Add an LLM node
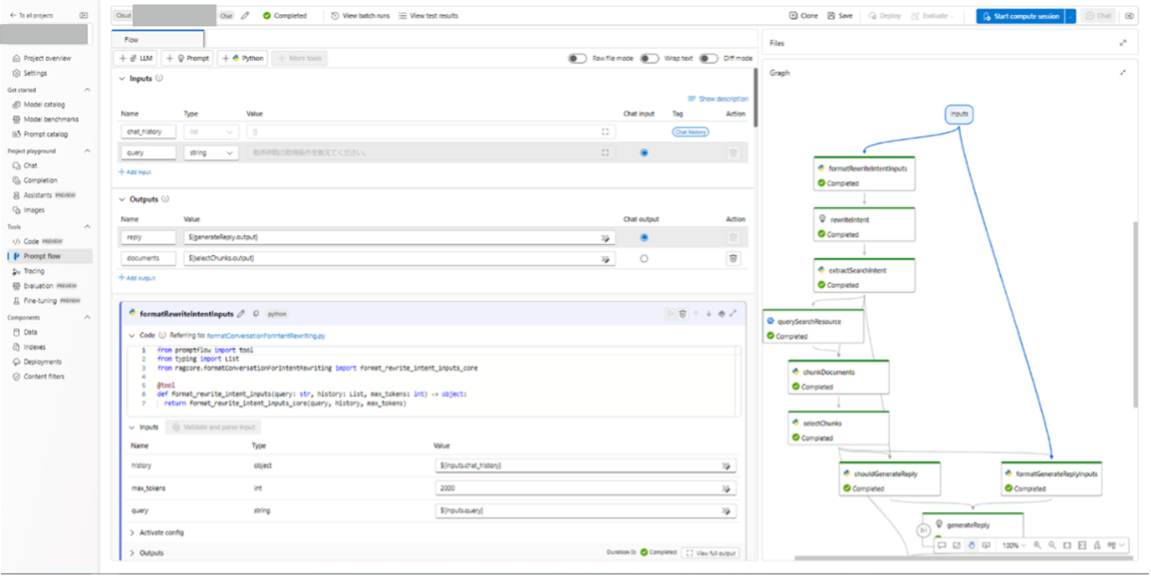 point(136,58)
